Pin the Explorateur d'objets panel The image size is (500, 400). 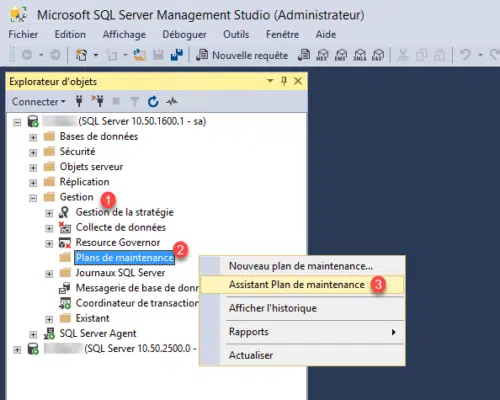click(x=284, y=81)
